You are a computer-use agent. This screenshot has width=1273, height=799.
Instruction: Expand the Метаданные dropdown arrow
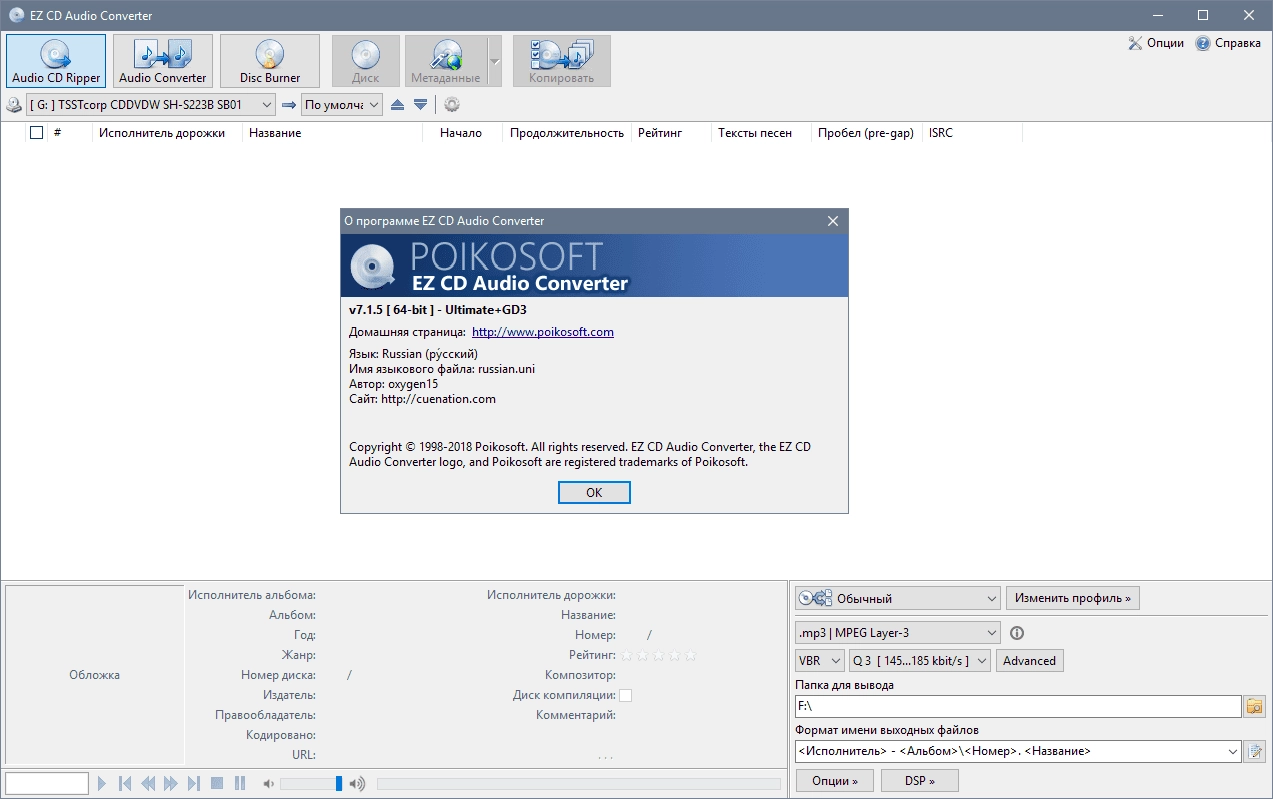tap(495, 60)
